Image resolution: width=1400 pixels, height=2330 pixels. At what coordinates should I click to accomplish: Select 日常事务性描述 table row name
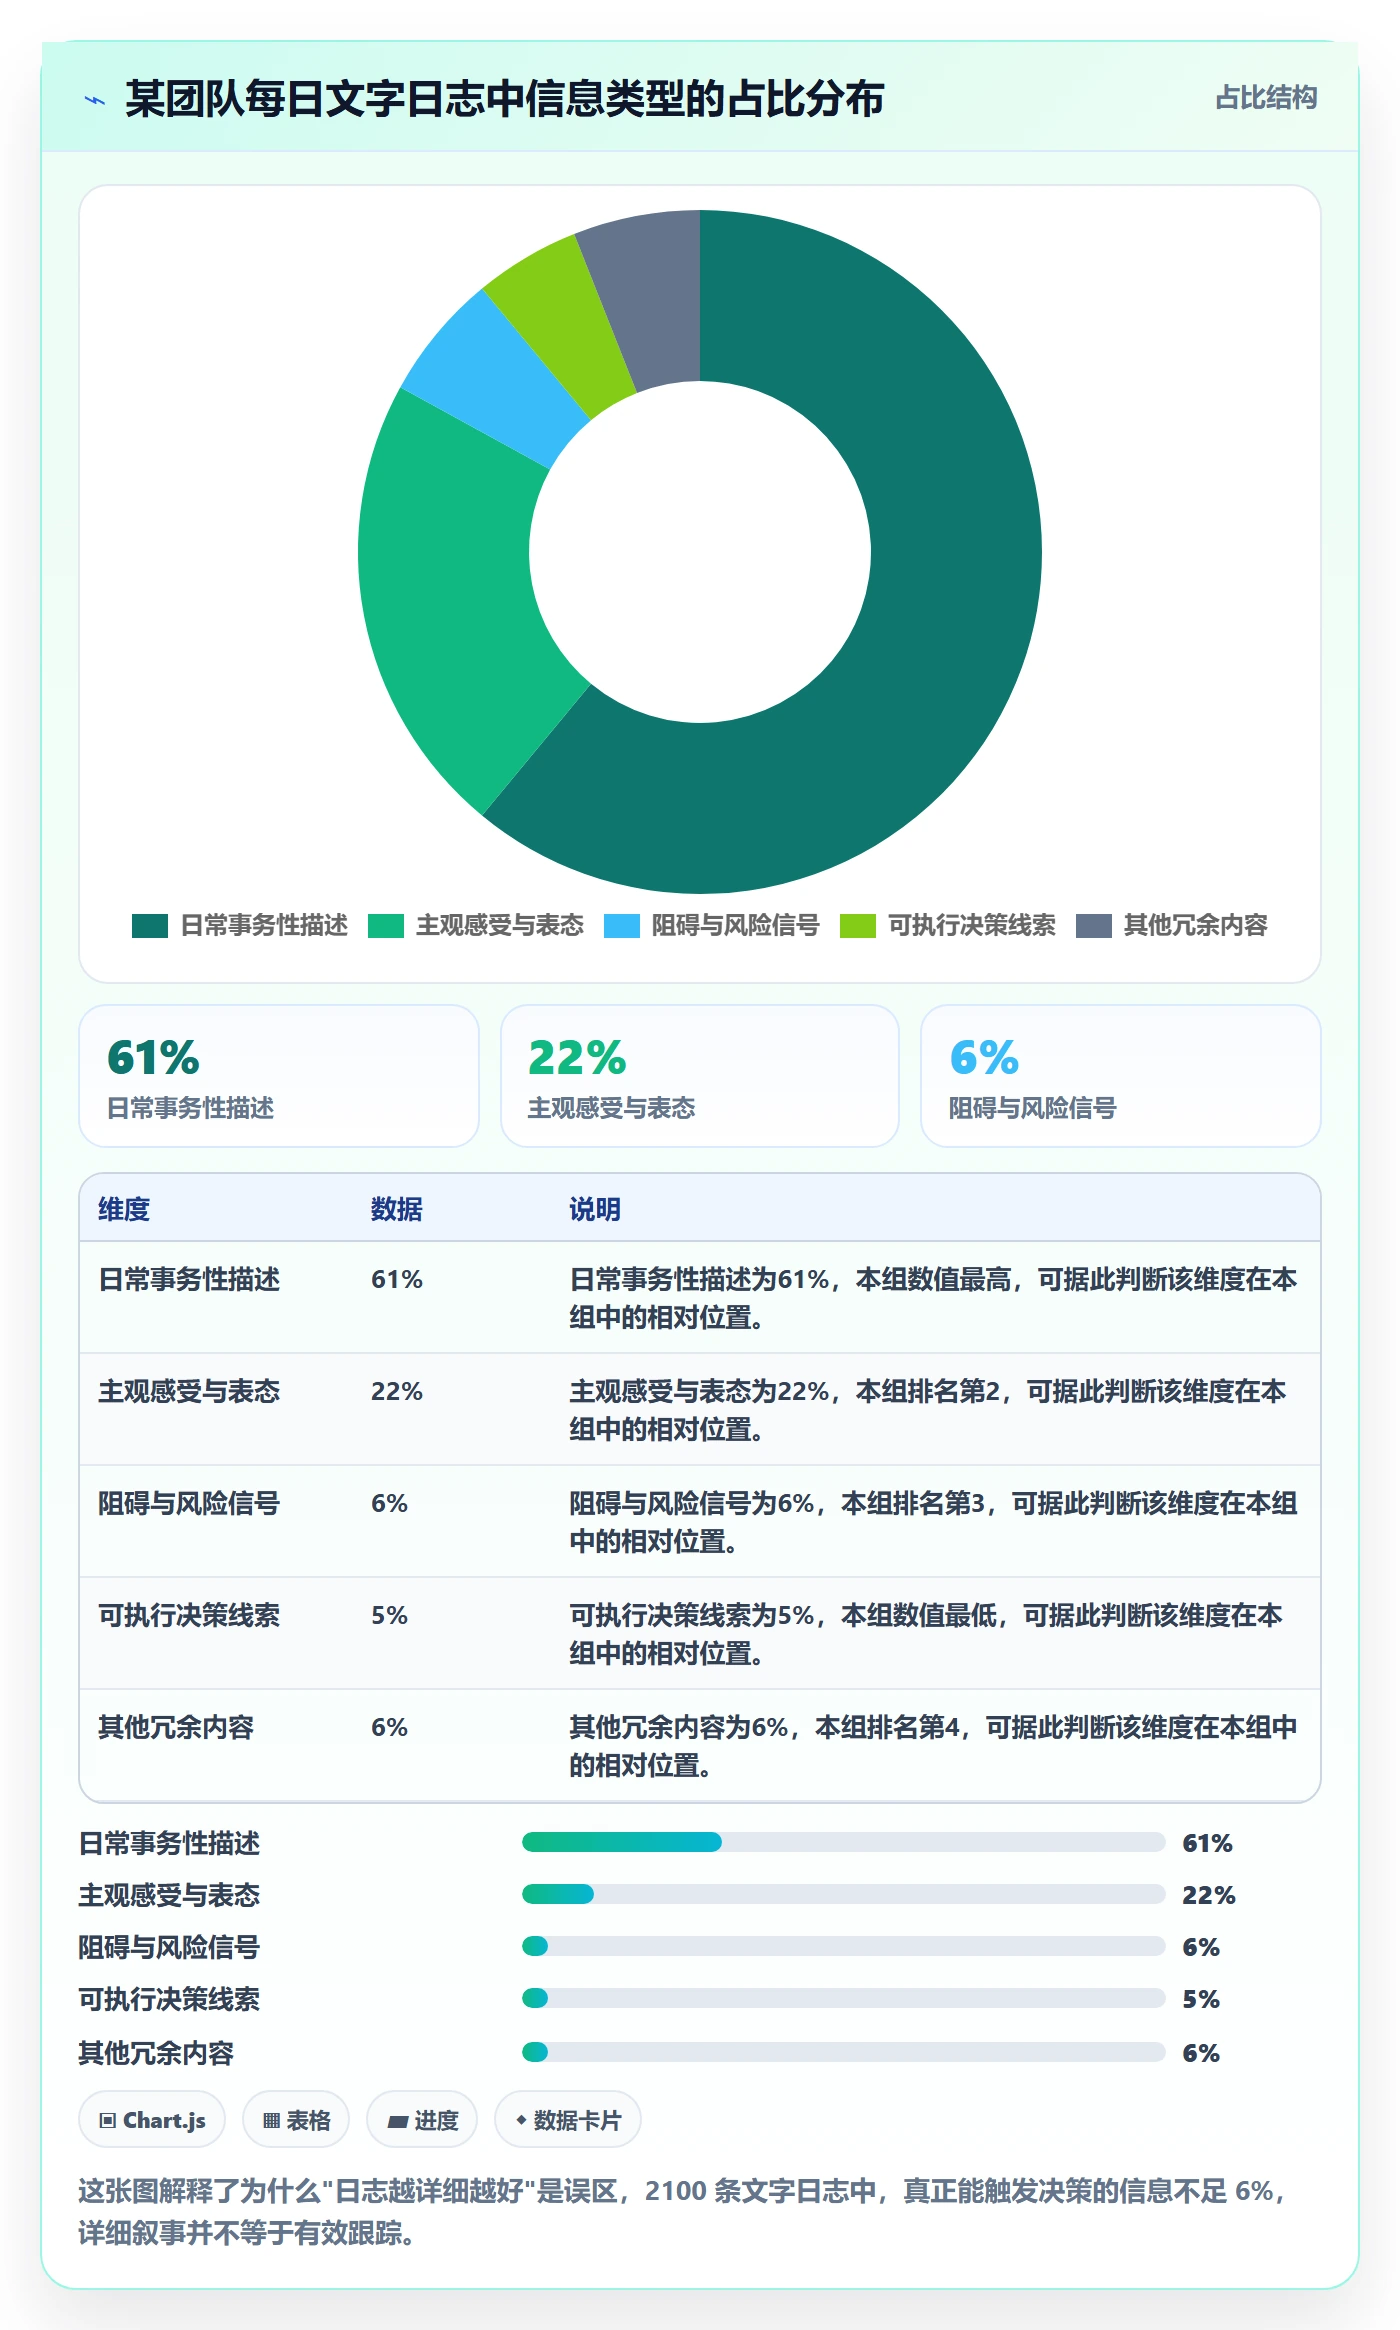pyautogui.click(x=189, y=1279)
